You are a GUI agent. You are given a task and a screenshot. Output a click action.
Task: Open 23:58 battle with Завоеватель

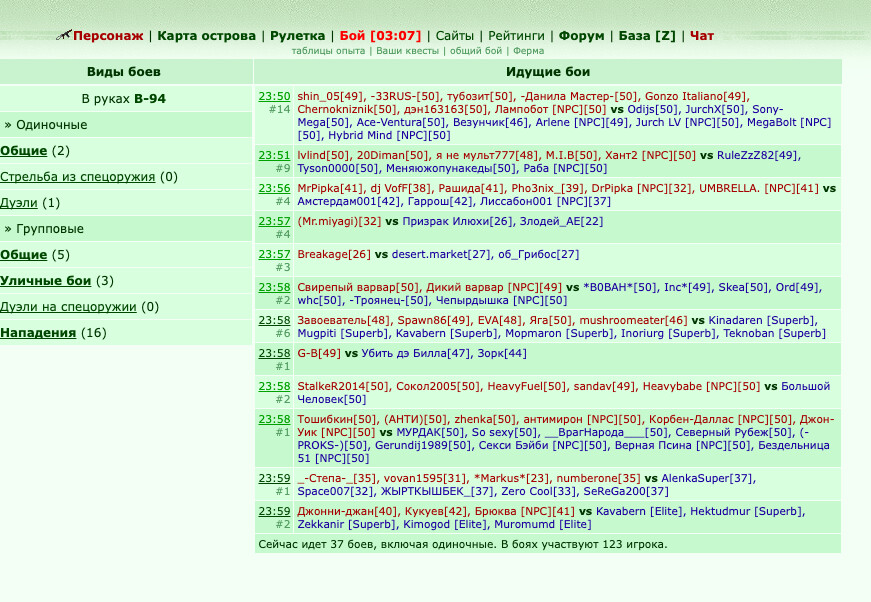coord(274,320)
